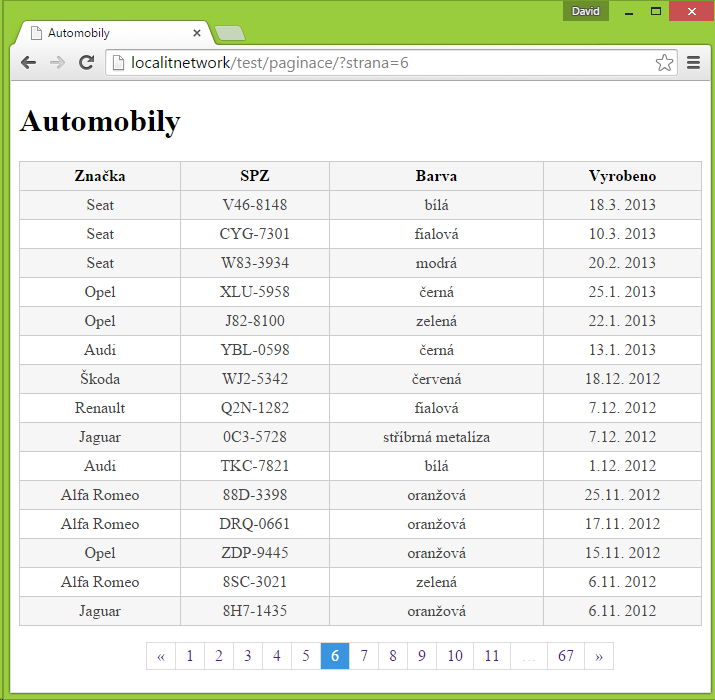Click the David profile button
This screenshot has height=700, width=715.
585,11
